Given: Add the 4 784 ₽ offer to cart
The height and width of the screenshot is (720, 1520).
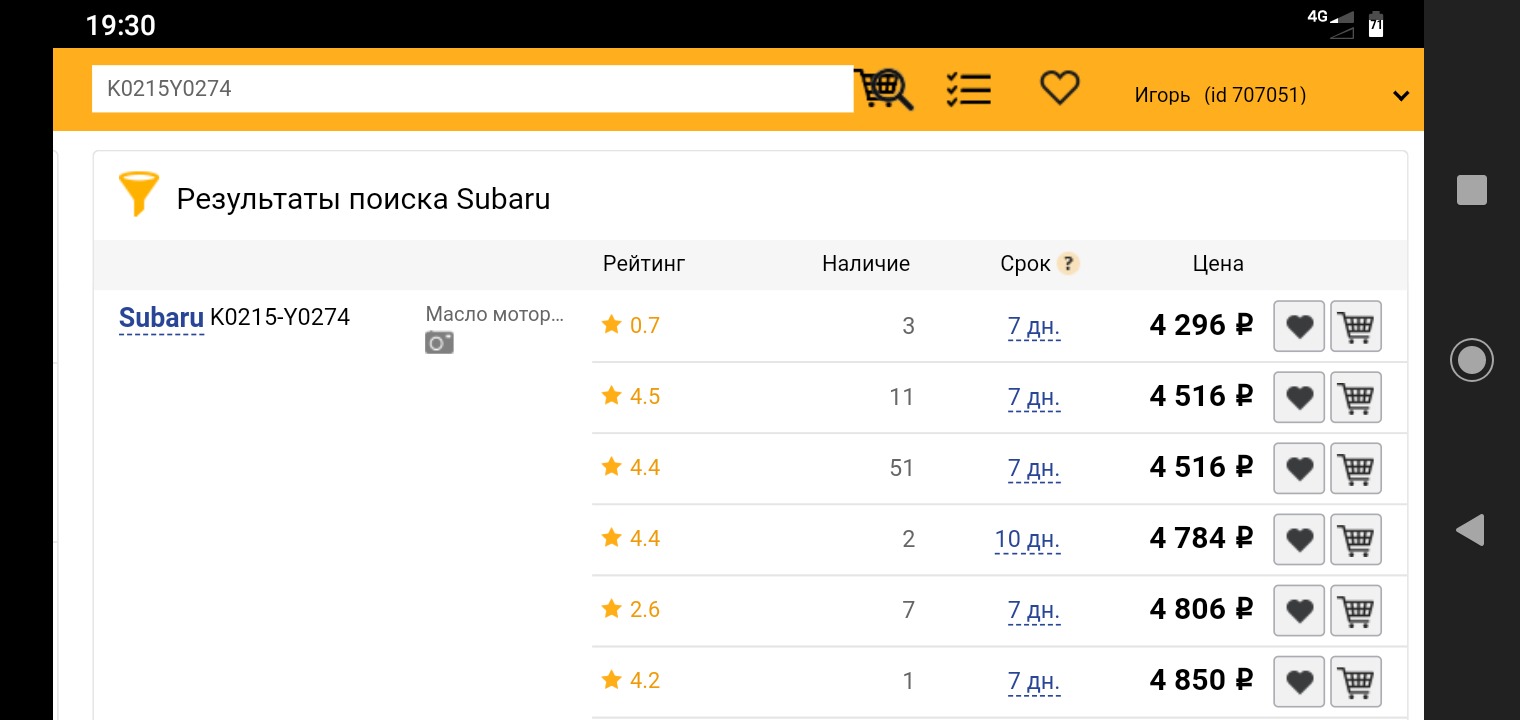Looking at the screenshot, I should (1356, 539).
